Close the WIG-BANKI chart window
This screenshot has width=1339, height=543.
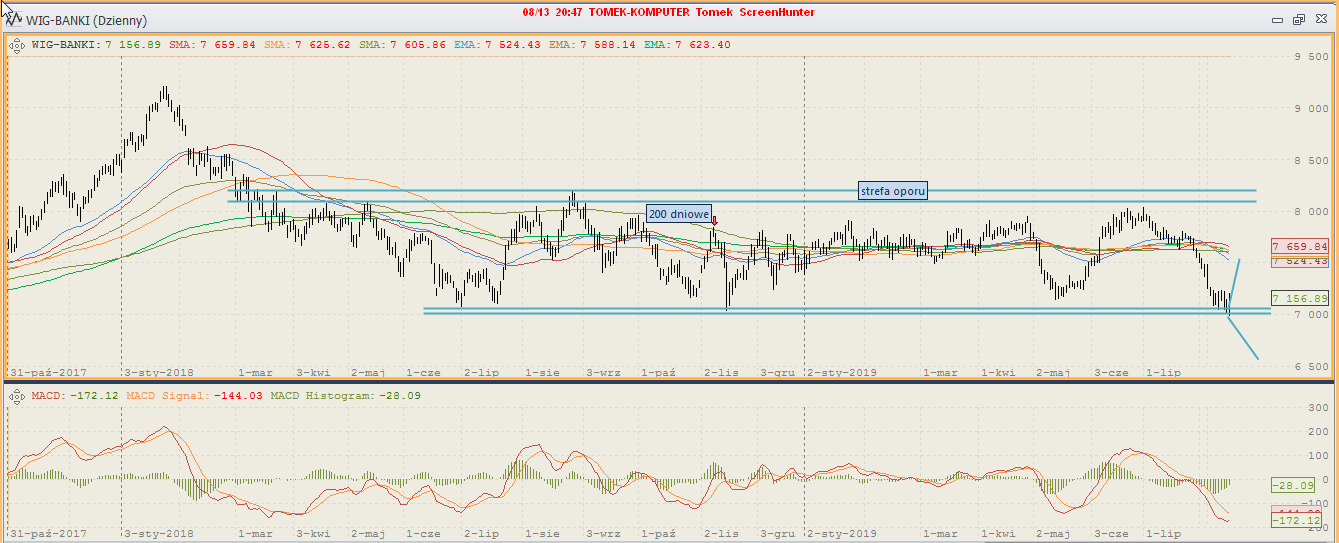[1321, 19]
